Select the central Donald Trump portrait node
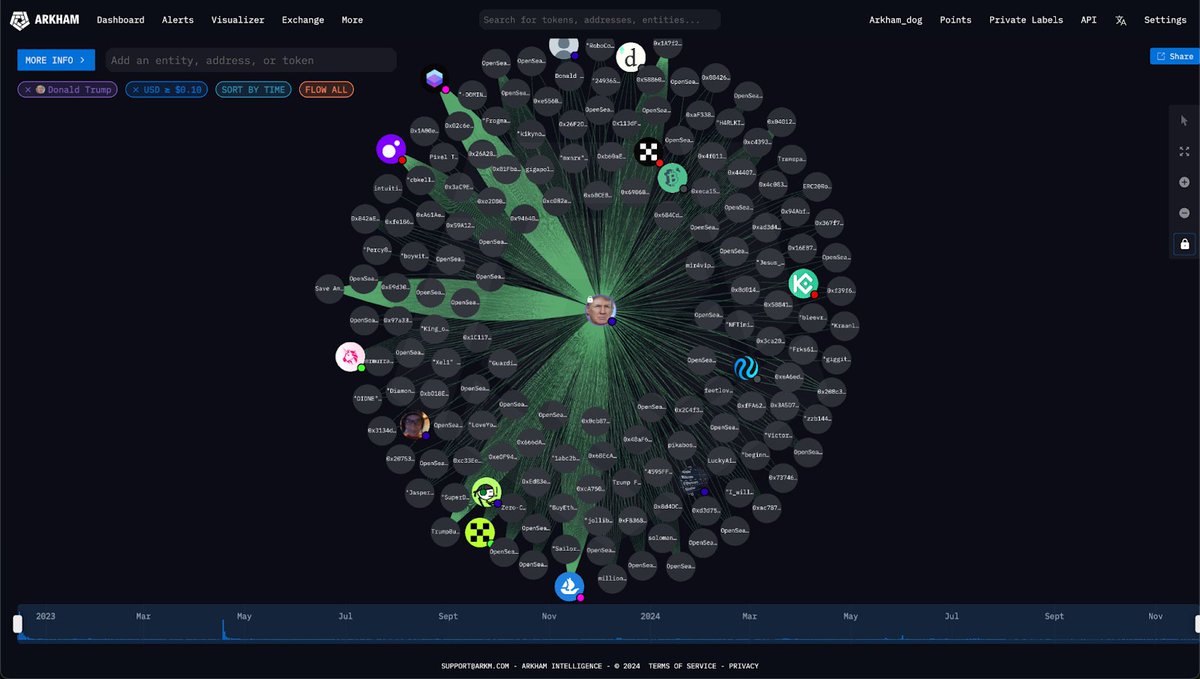This screenshot has width=1200, height=679. (x=600, y=309)
